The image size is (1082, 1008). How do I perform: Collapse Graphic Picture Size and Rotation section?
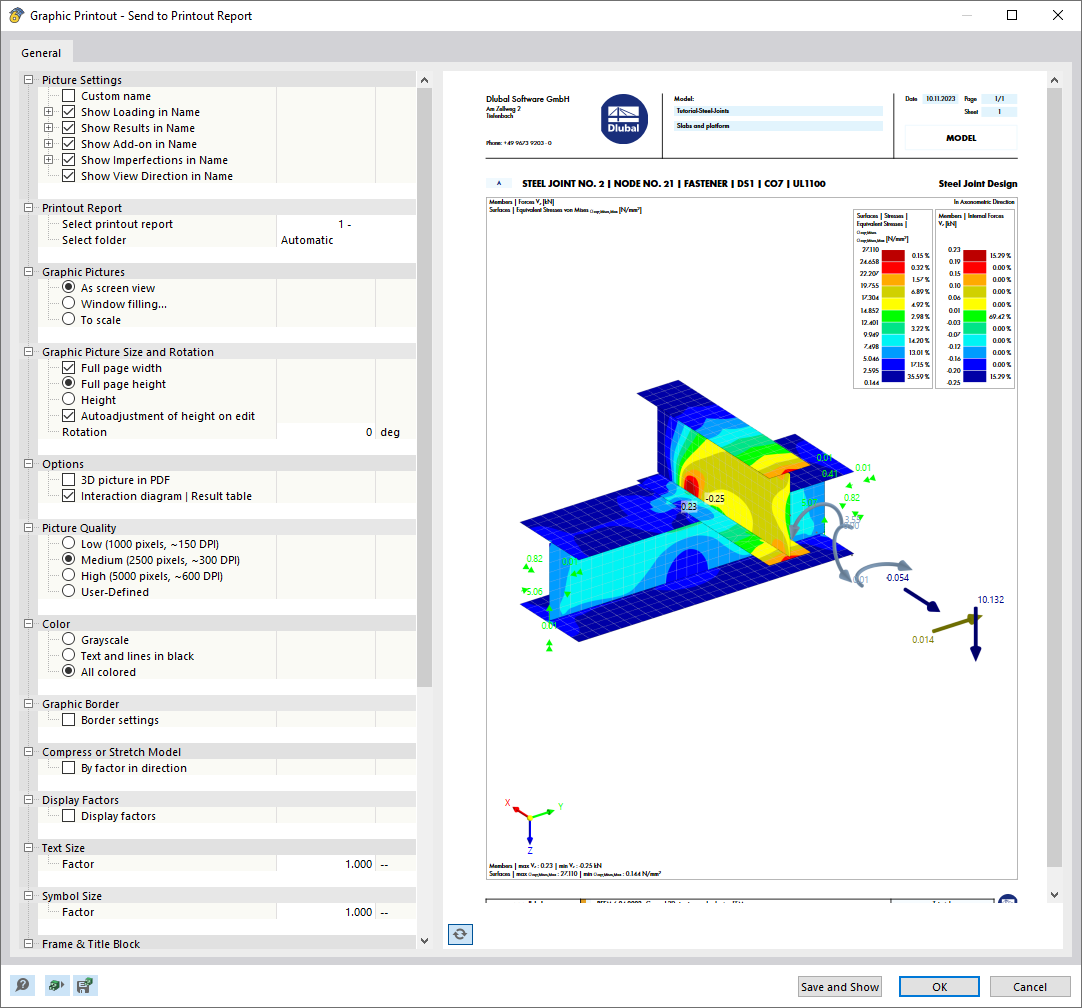[x=28, y=352]
